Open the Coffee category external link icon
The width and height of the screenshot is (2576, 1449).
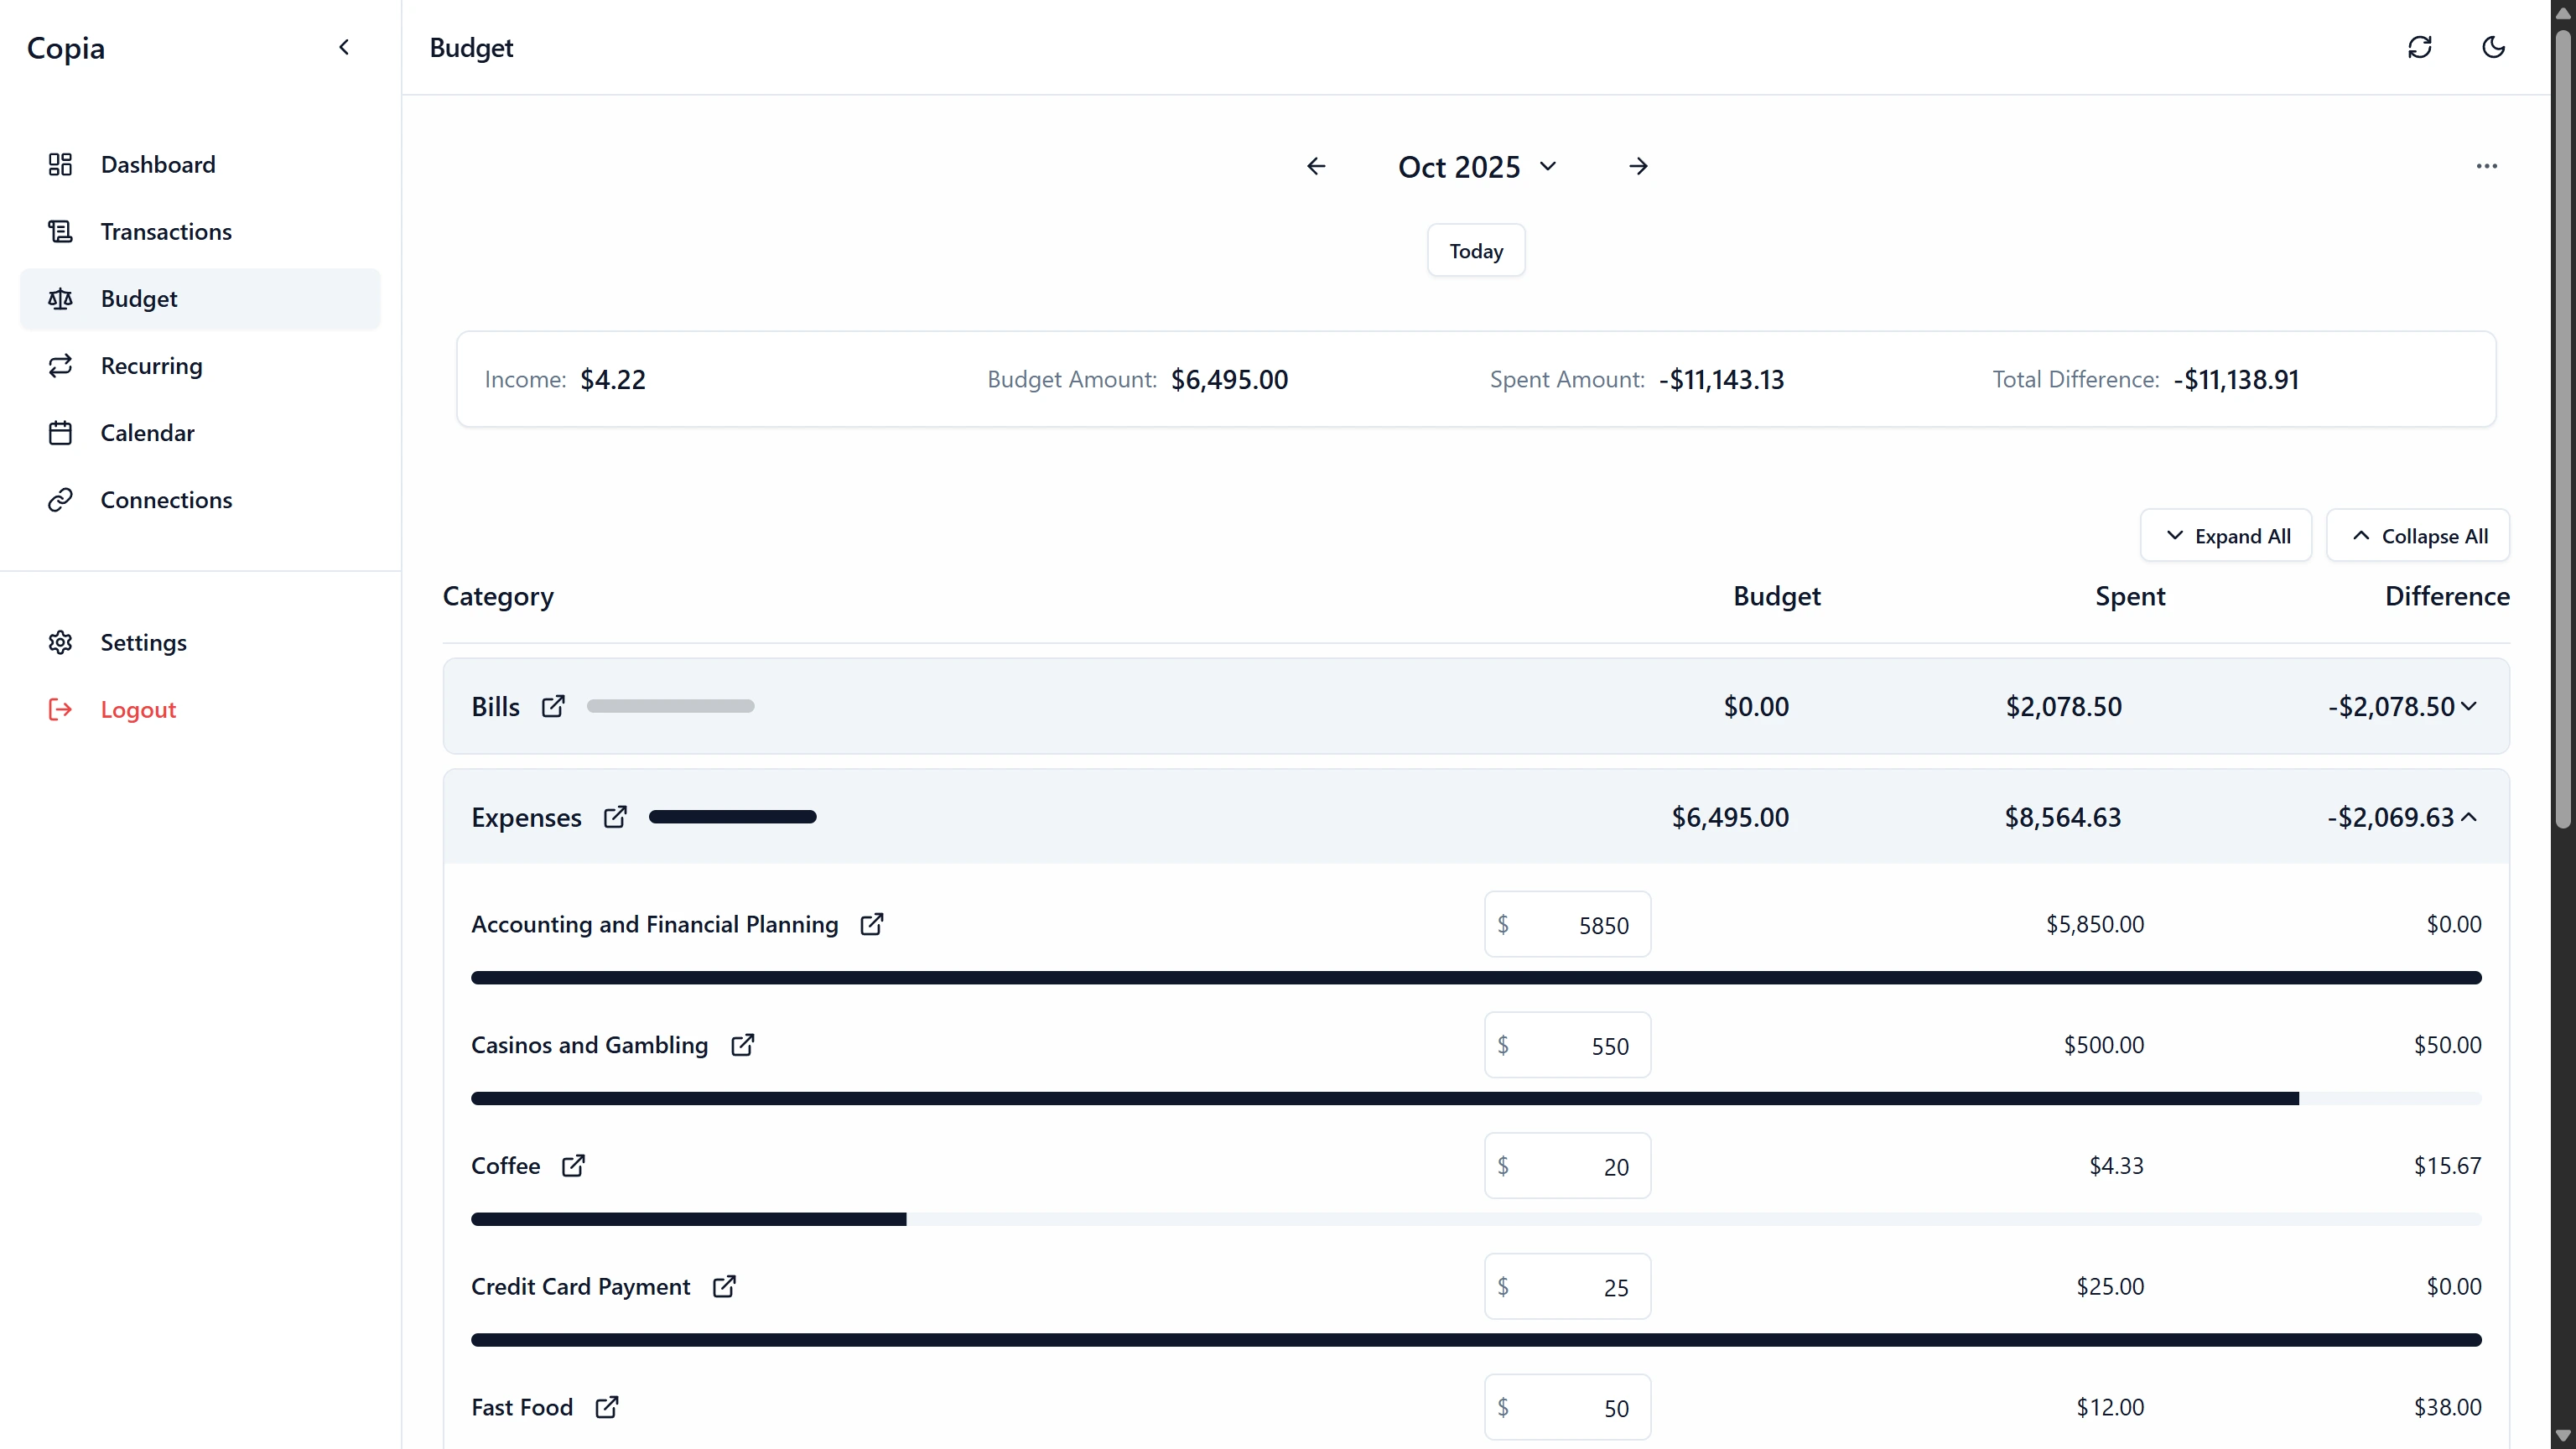(x=574, y=1165)
